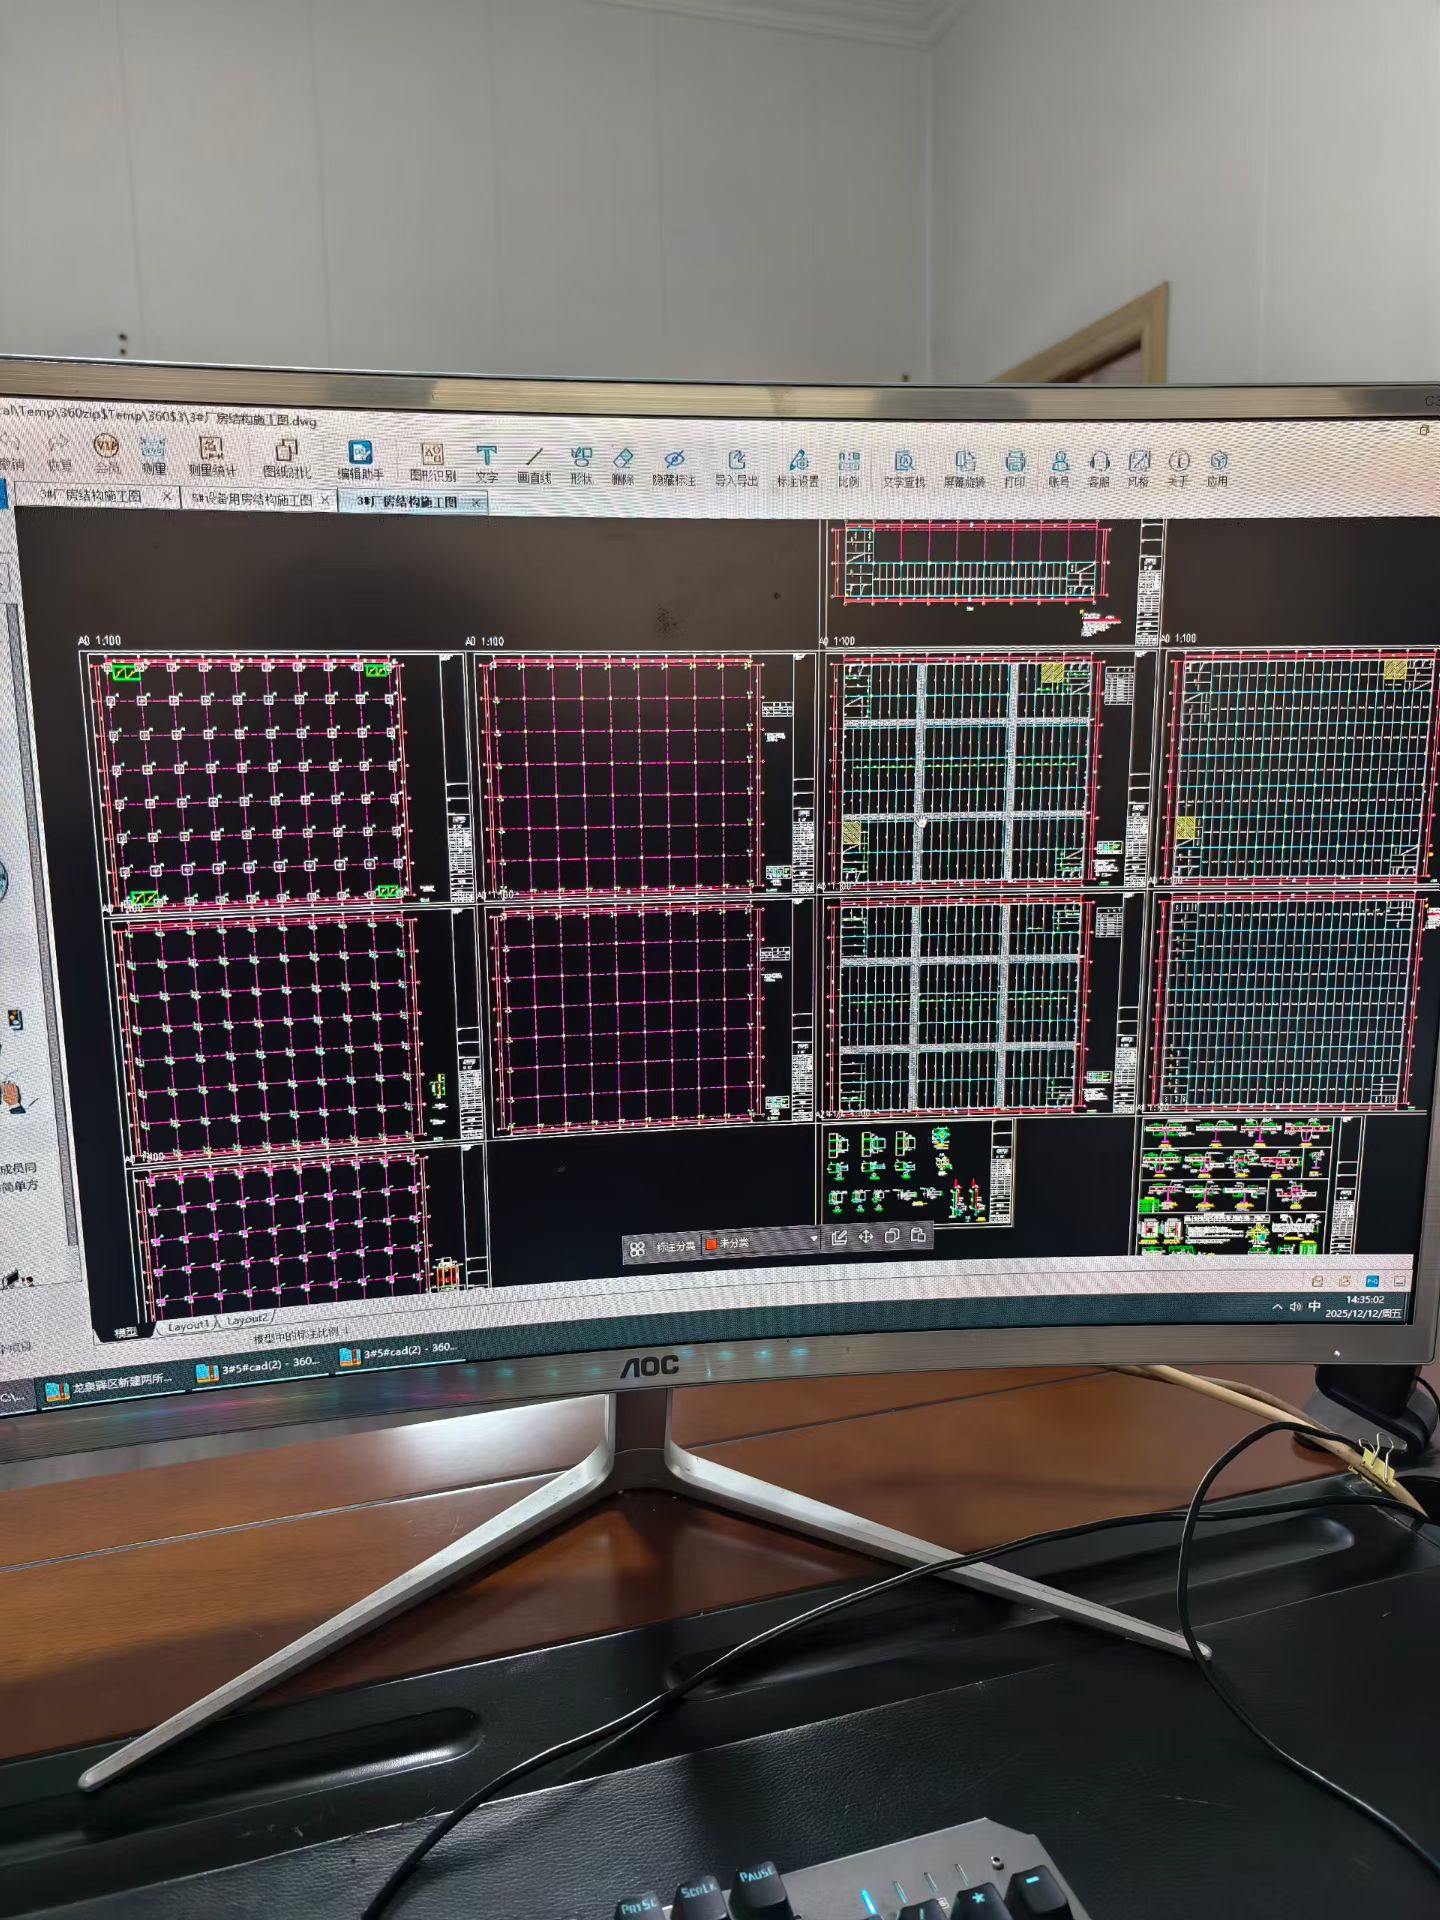Viewport: 1440px width, 1920px height.
Task: Open the 图形识别 shape recognition tool
Action: pyautogui.click(x=432, y=464)
